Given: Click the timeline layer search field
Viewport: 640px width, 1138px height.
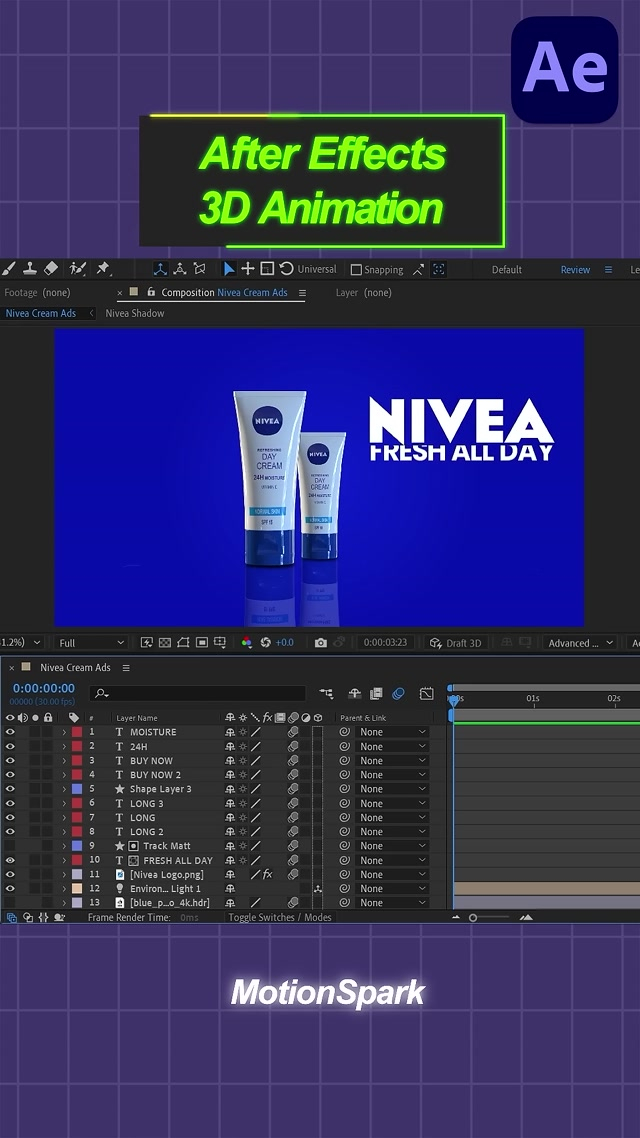Looking at the screenshot, I should pyautogui.click(x=200, y=693).
